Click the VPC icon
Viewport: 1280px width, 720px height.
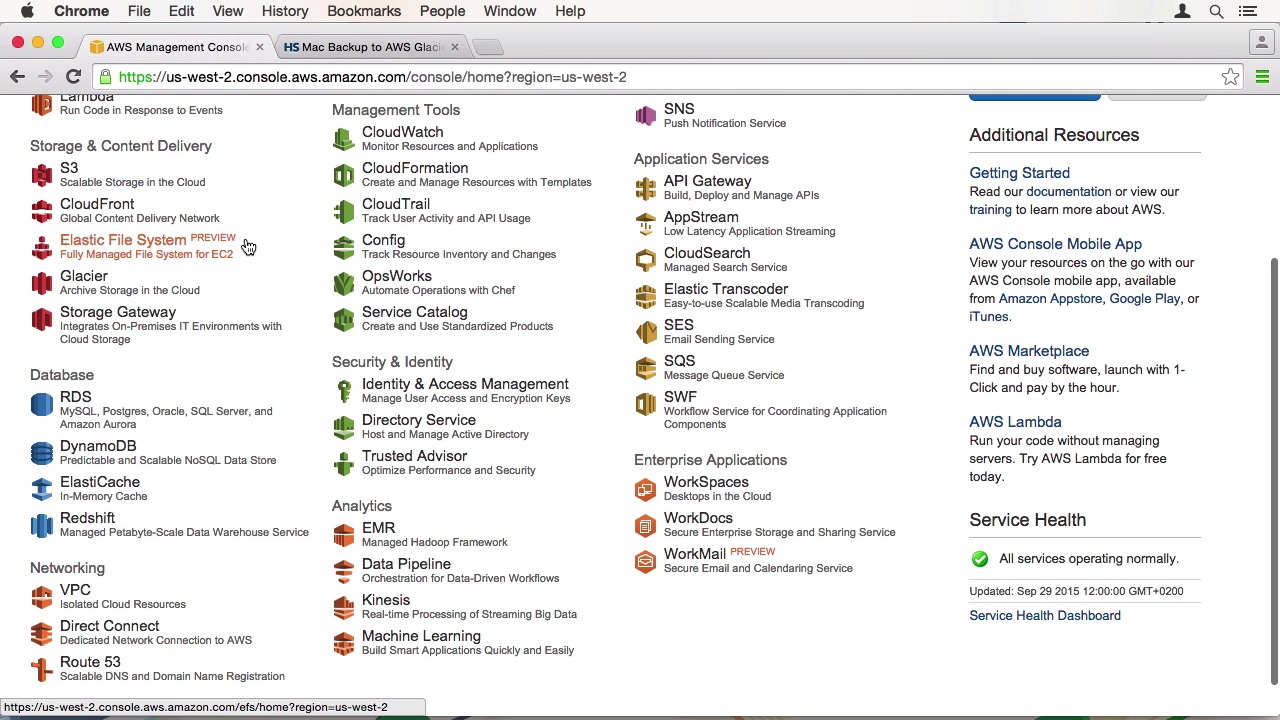point(42,597)
